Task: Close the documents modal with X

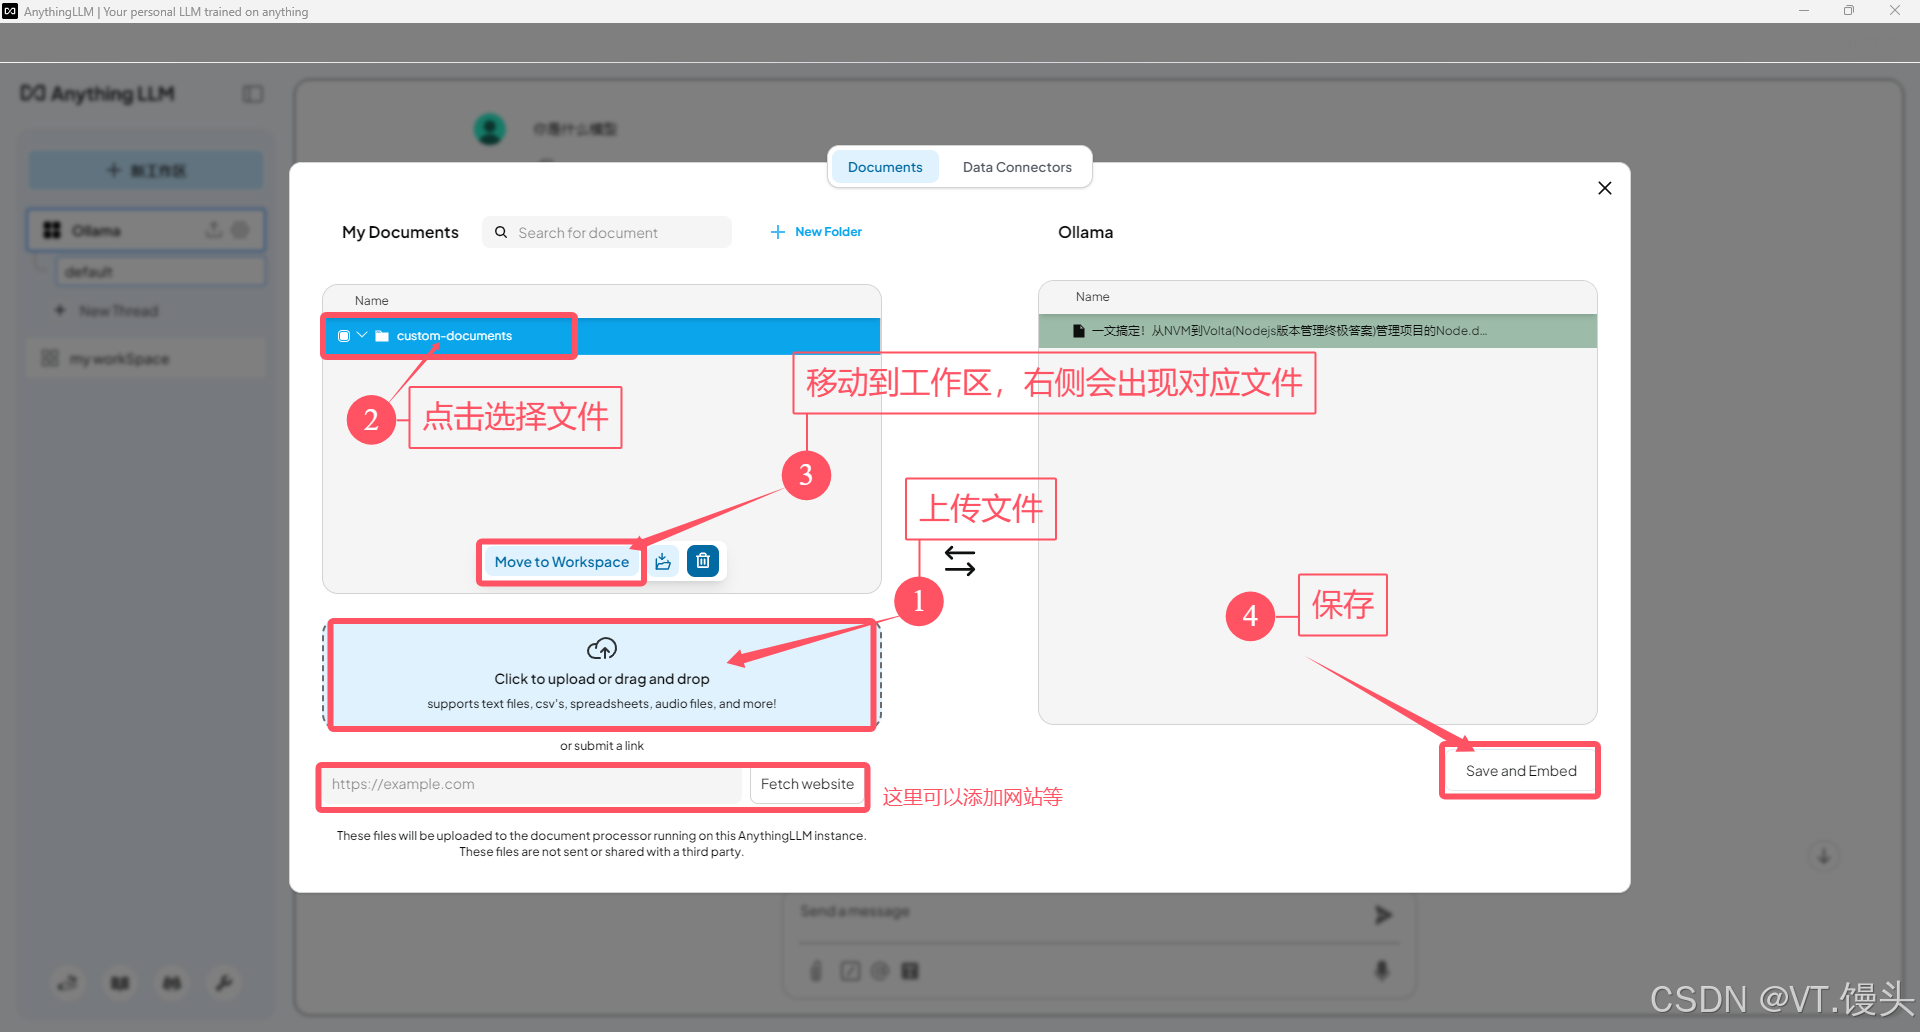Action: pyautogui.click(x=1605, y=188)
